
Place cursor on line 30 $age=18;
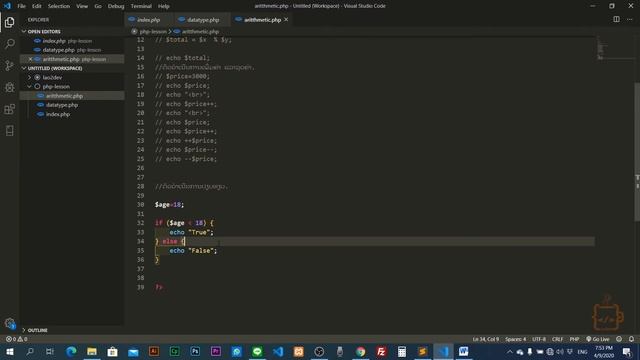(x=169, y=204)
